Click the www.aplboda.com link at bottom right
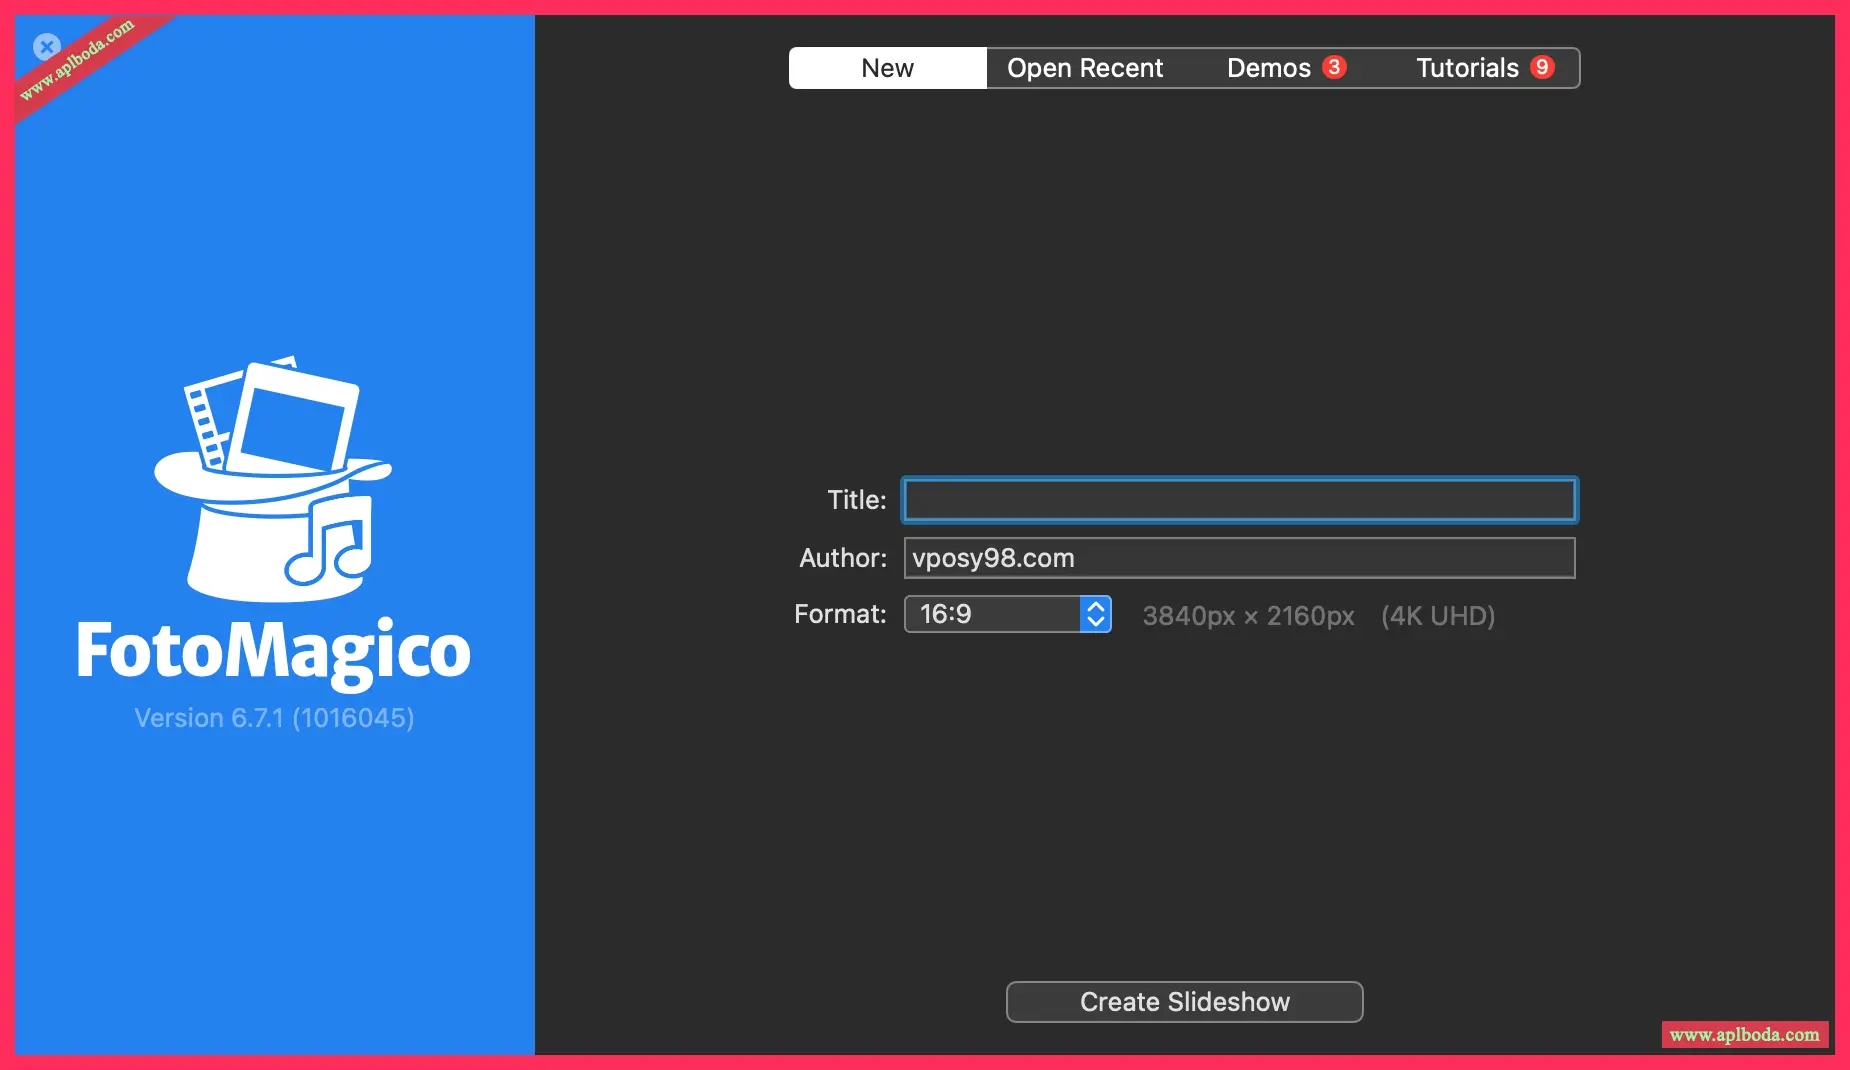 click(1744, 1034)
